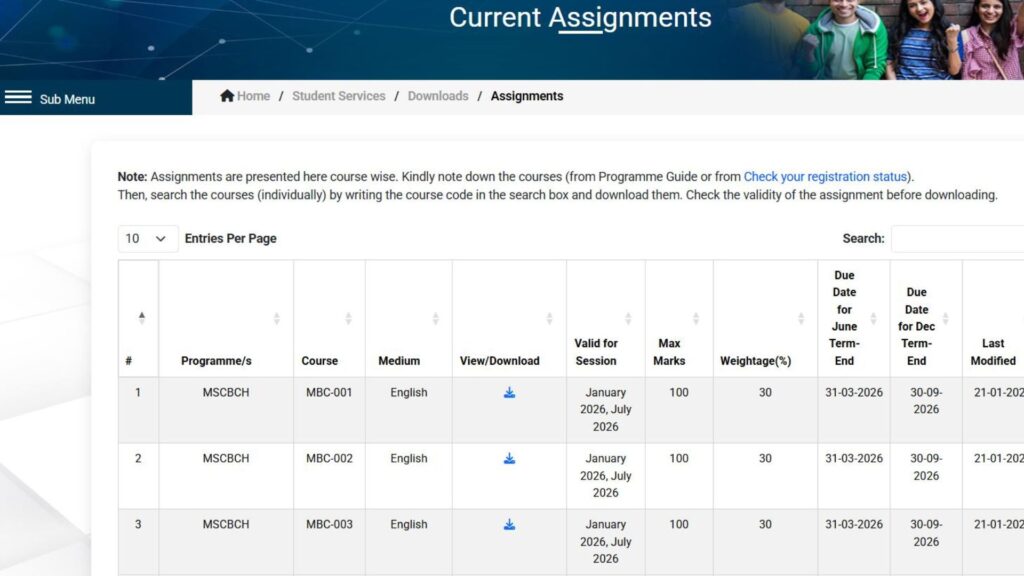Click the sort arrow on Medium column
This screenshot has width=1024, height=576.
click(435, 318)
